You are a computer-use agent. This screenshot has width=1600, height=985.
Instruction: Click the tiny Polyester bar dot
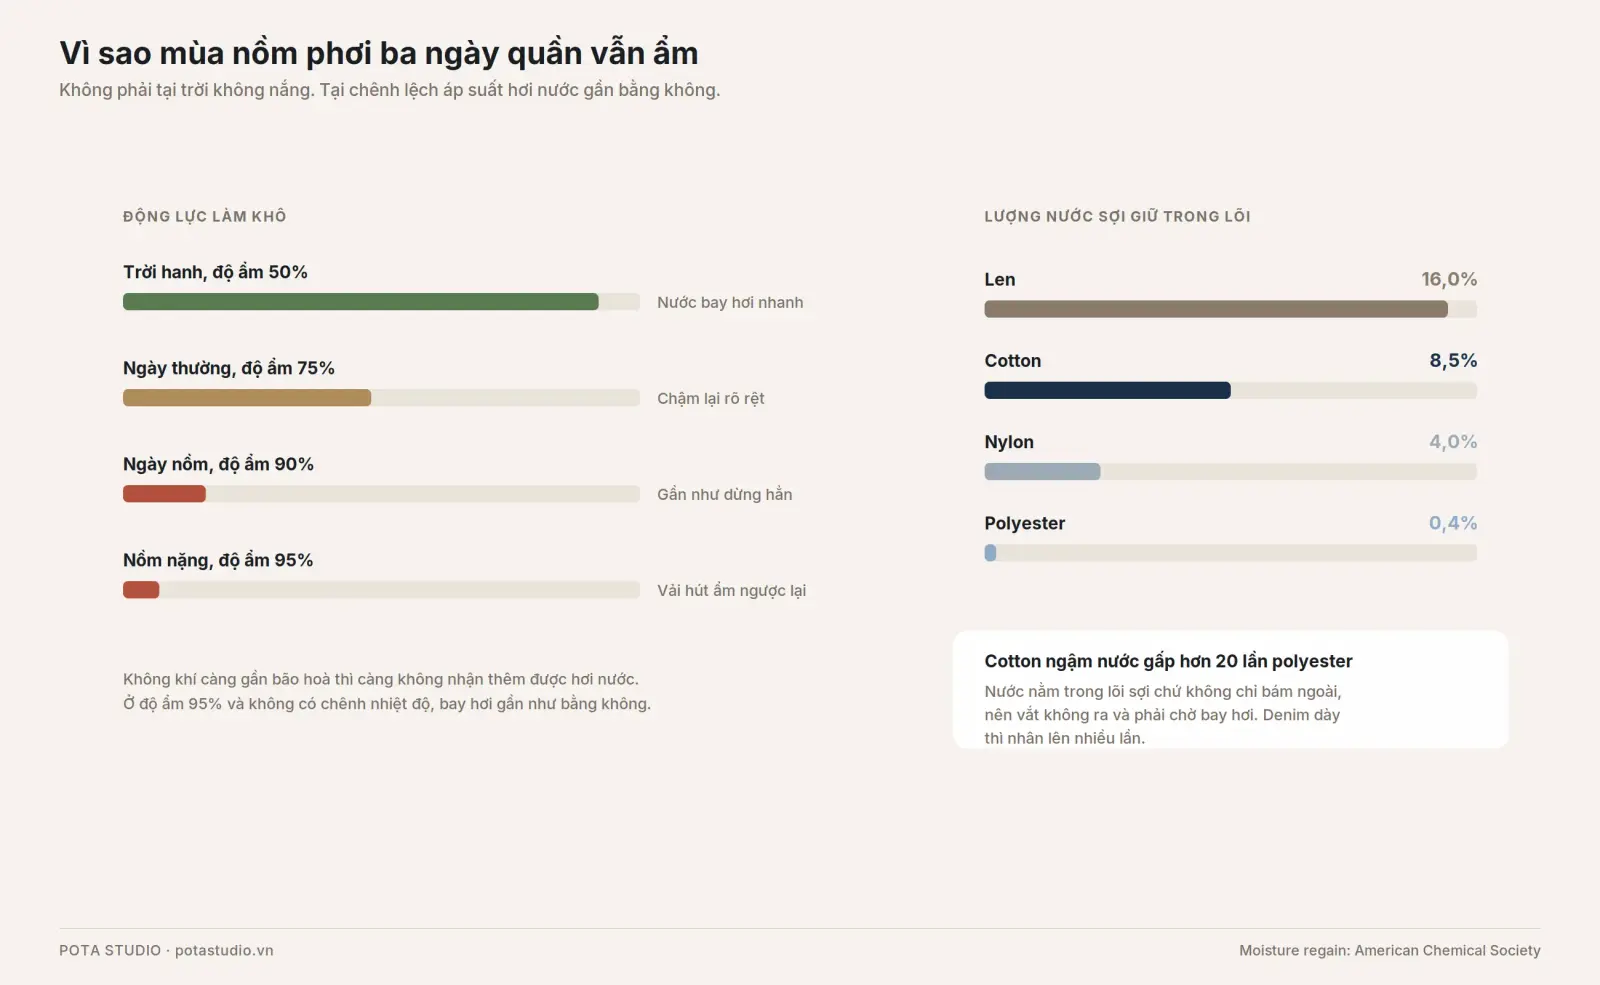[990, 553]
